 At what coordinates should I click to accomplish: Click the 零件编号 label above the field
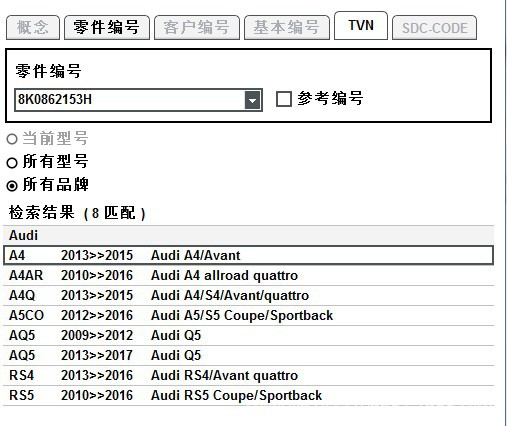pos(48,71)
